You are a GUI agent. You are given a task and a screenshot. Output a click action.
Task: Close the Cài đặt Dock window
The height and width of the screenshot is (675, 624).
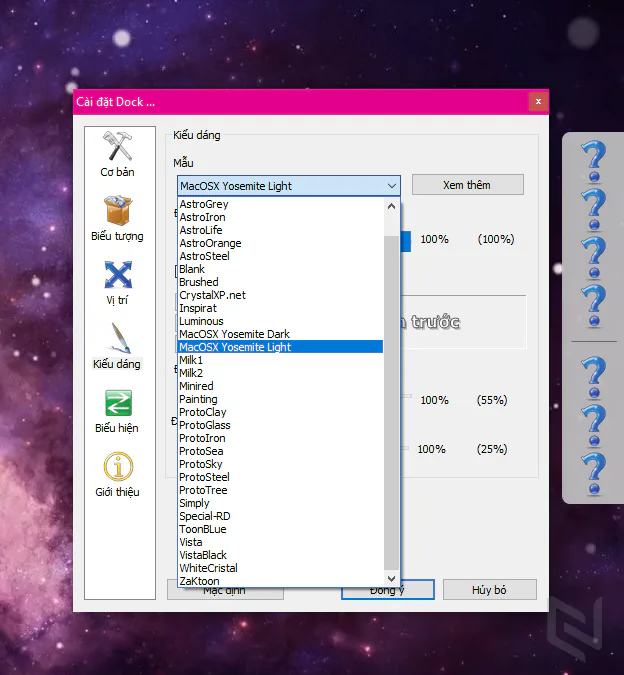[x=538, y=102]
